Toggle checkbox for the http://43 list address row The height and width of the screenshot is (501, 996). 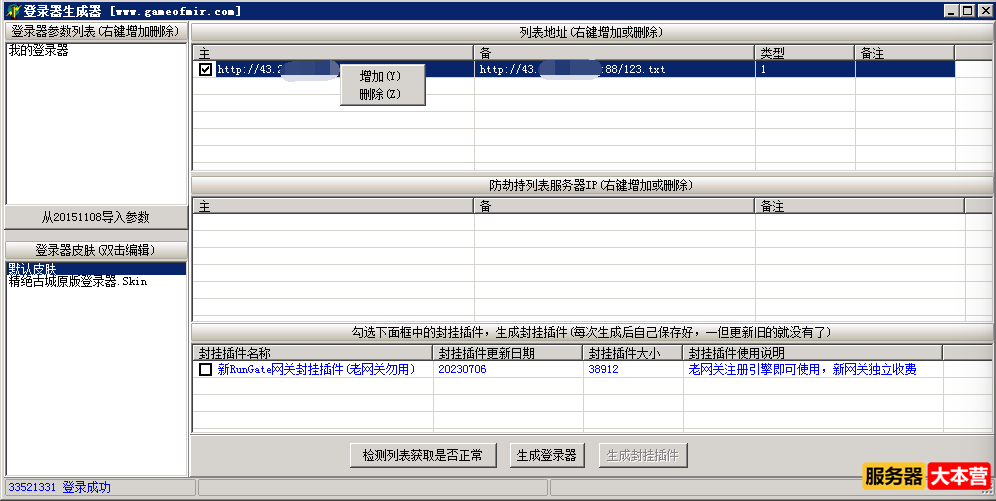(x=206, y=70)
